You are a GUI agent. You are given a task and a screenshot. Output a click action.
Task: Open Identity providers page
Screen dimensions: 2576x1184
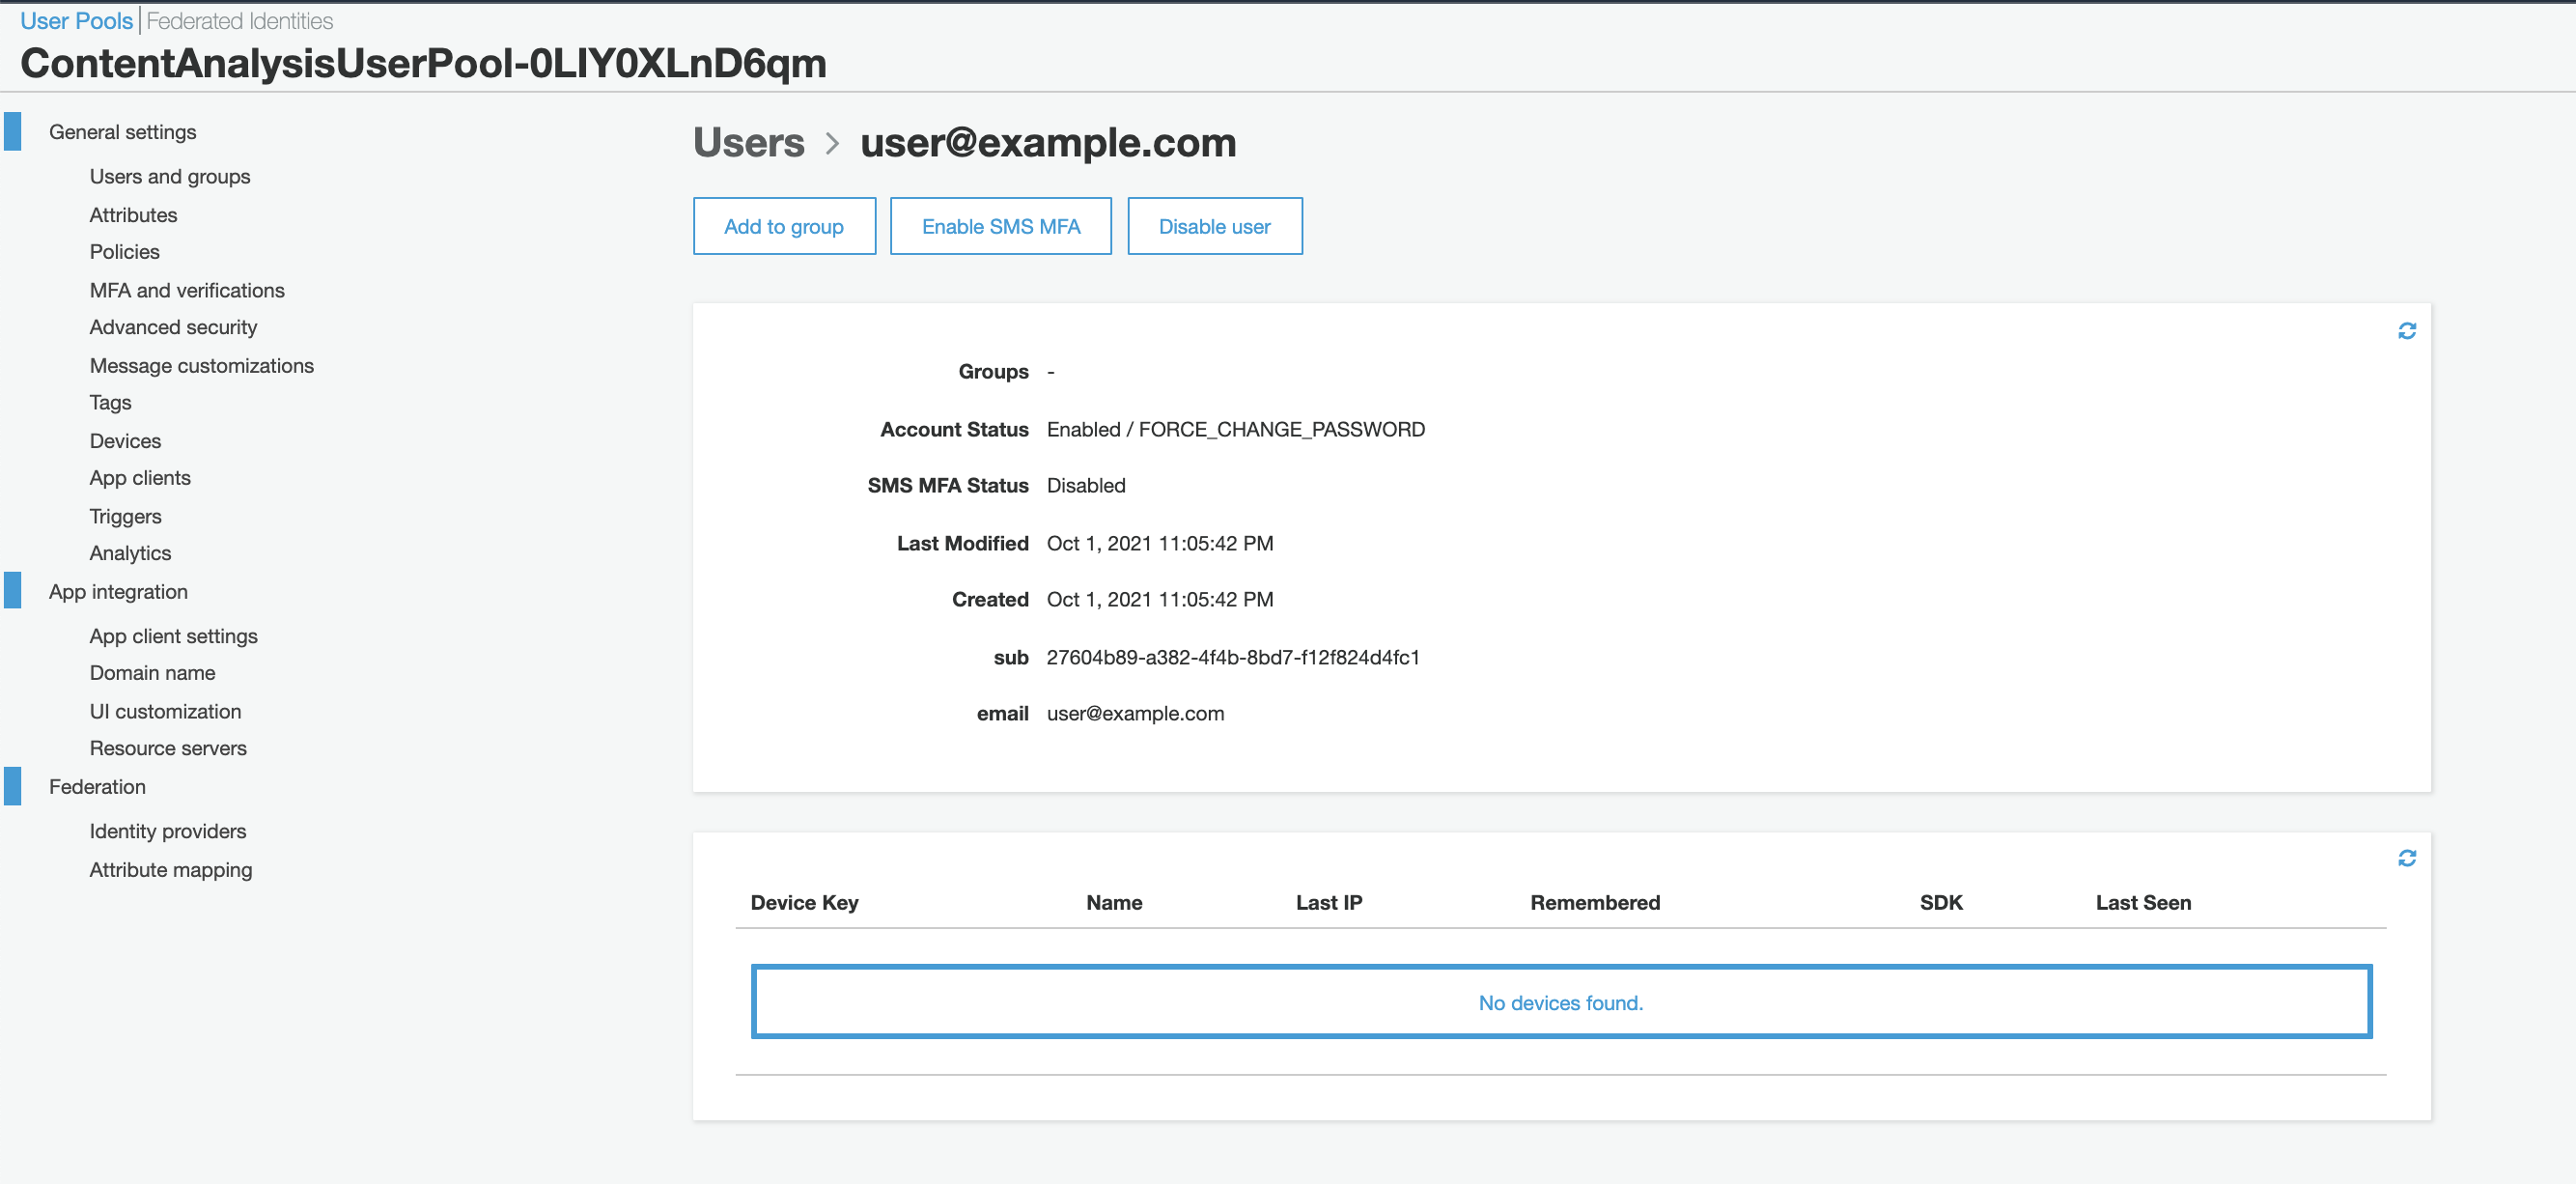[167, 831]
